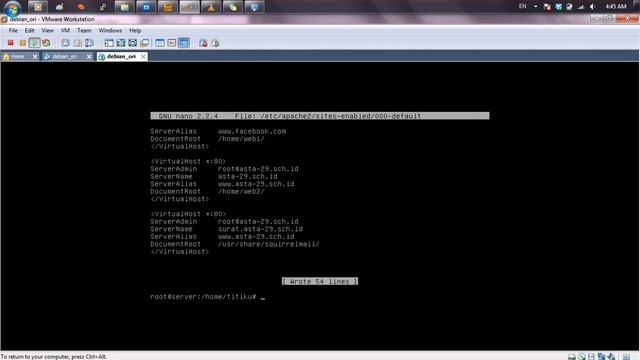Viewport: 640px width, 360px height.
Task: Click the red Power Off toolbar icon
Action: [11, 43]
